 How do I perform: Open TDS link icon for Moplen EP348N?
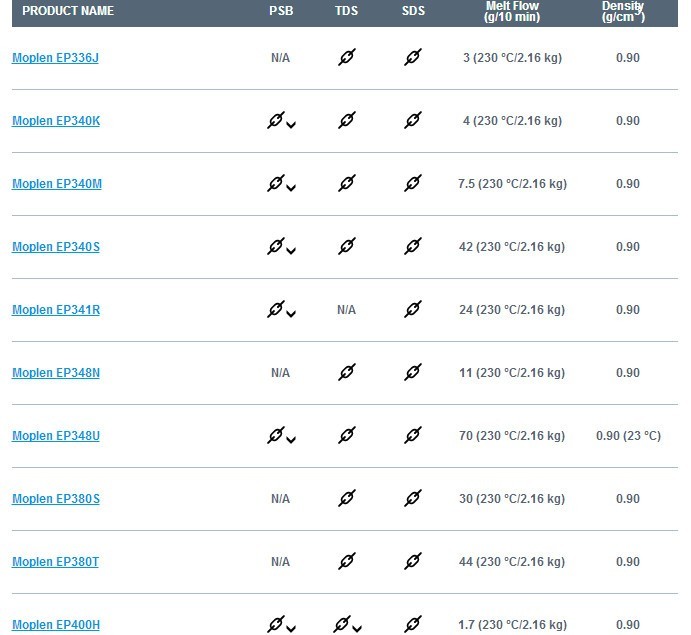347,372
